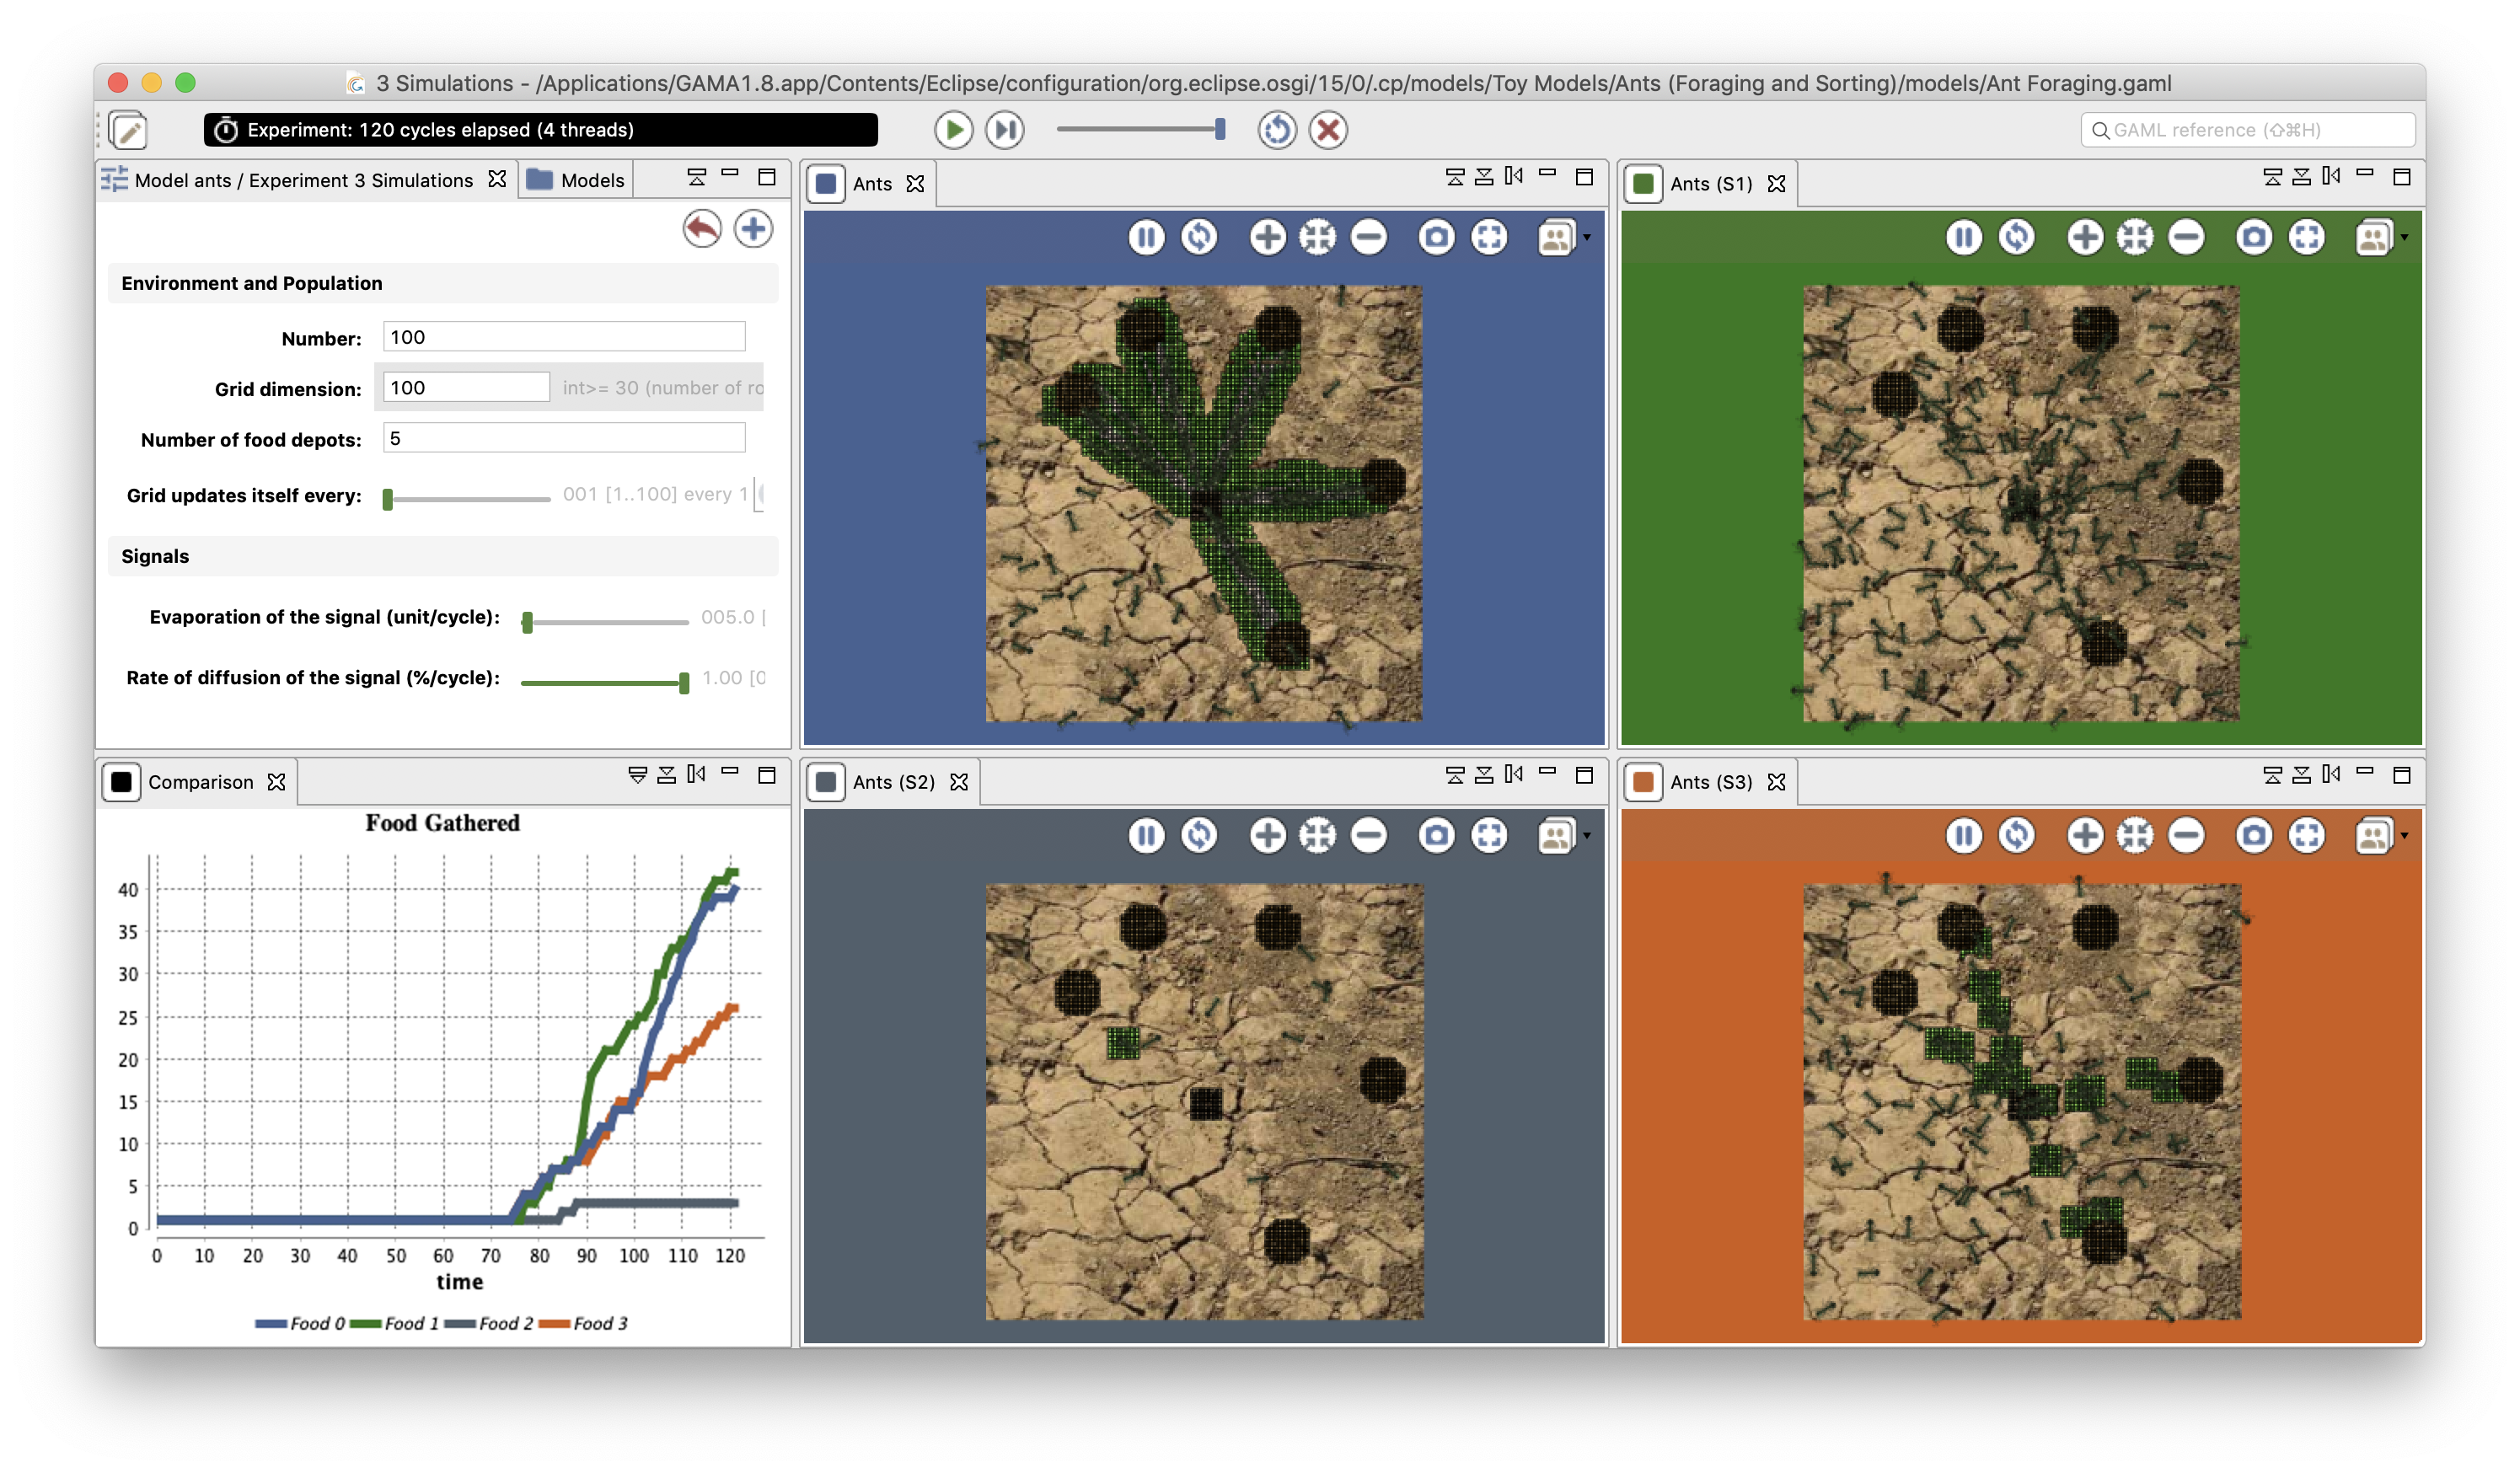Zoom in on the Ants (S2) display
This screenshot has height=1473, width=2520.
point(1268,836)
